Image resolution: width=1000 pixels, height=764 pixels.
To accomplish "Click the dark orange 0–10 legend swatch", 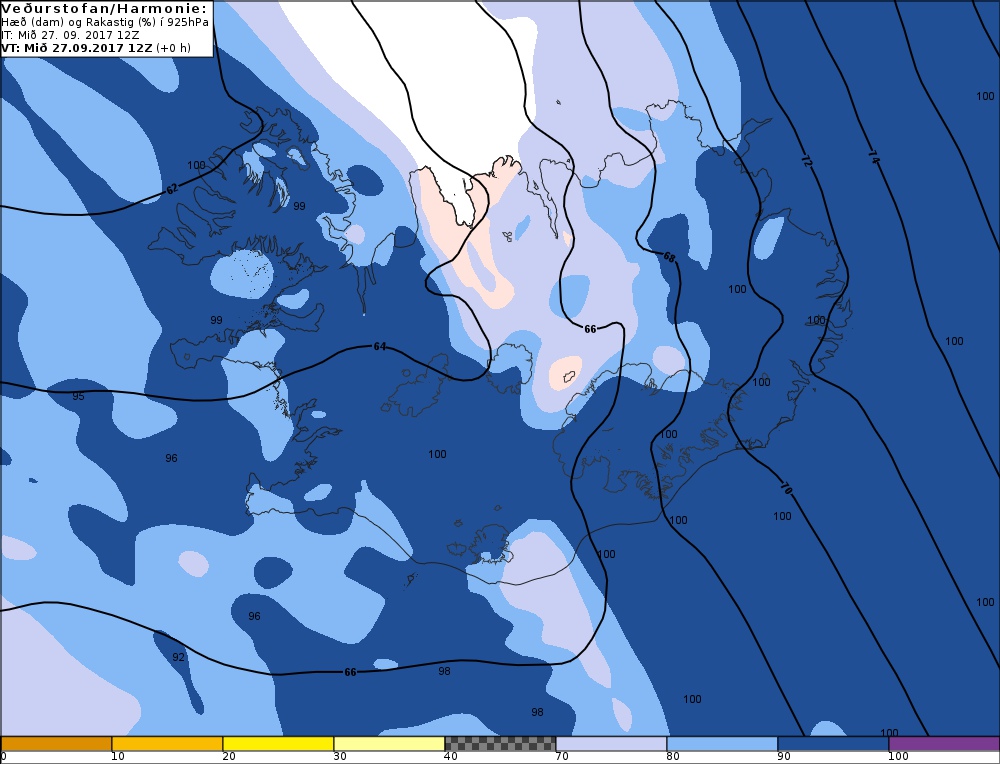I will tap(56, 744).
